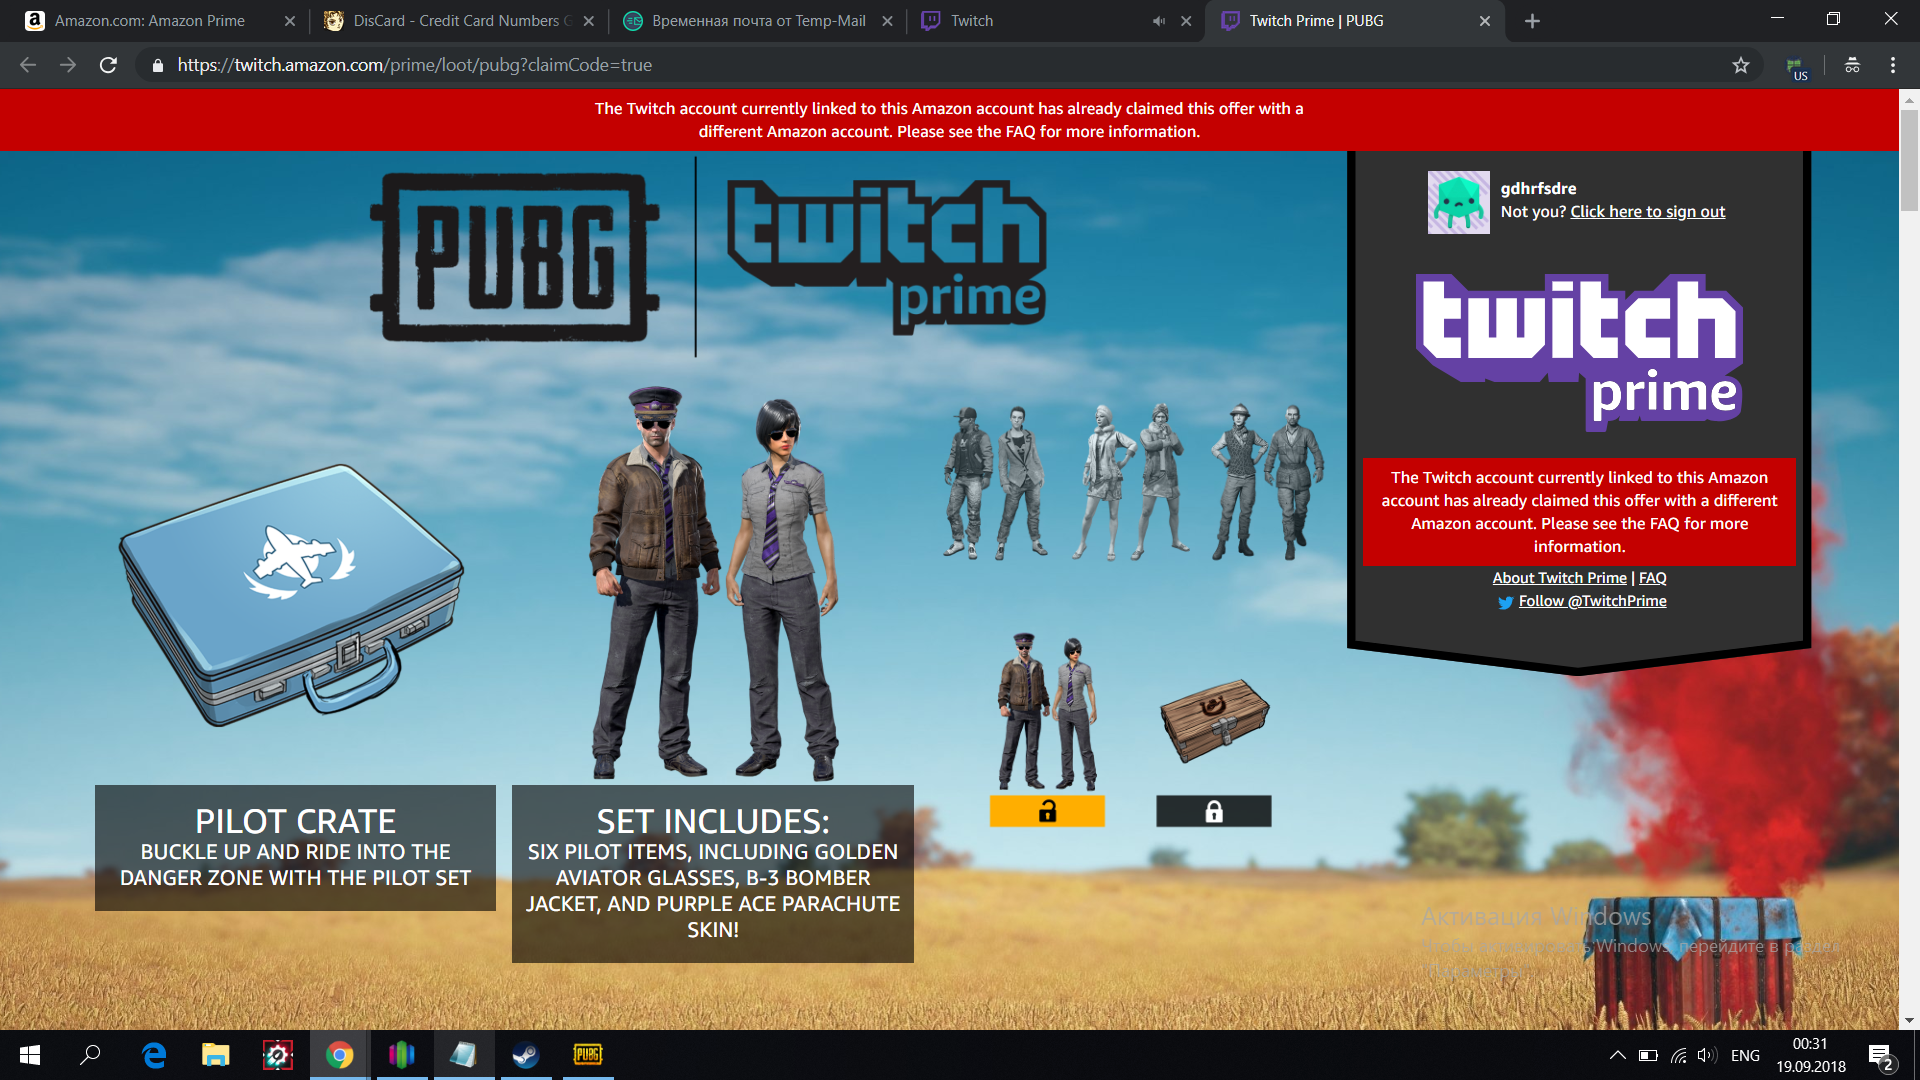Change the ENG input language
The image size is (1920, 1080).
(x=1745, y=1055)
